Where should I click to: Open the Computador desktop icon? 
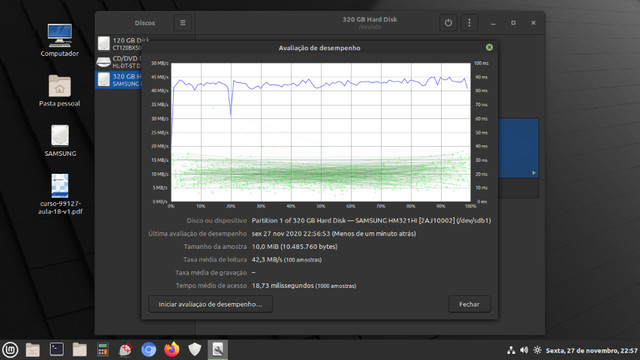point(60,40)
